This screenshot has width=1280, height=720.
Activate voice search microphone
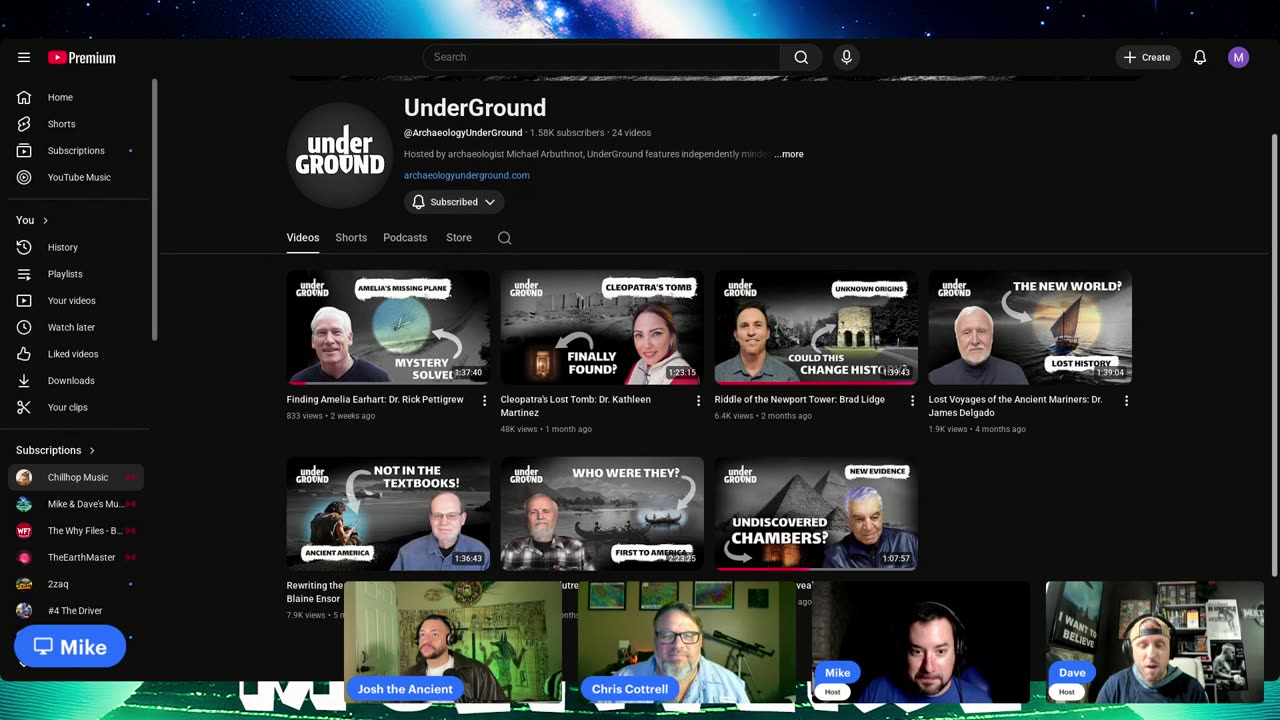[846, 57]
